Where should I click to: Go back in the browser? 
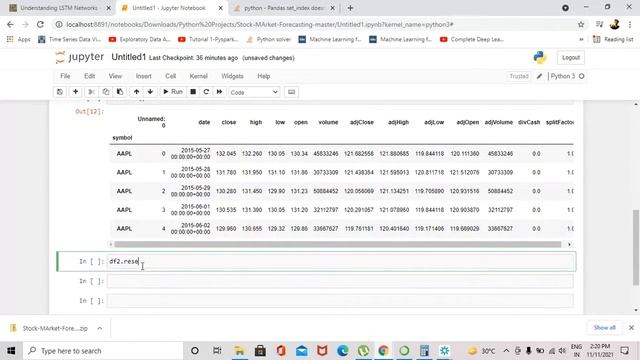point(10,24)
